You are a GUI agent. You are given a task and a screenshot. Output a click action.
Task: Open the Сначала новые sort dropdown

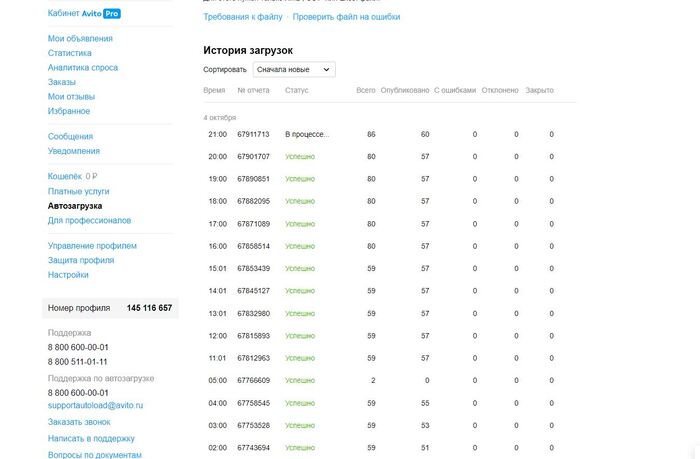tap(294, 70)
